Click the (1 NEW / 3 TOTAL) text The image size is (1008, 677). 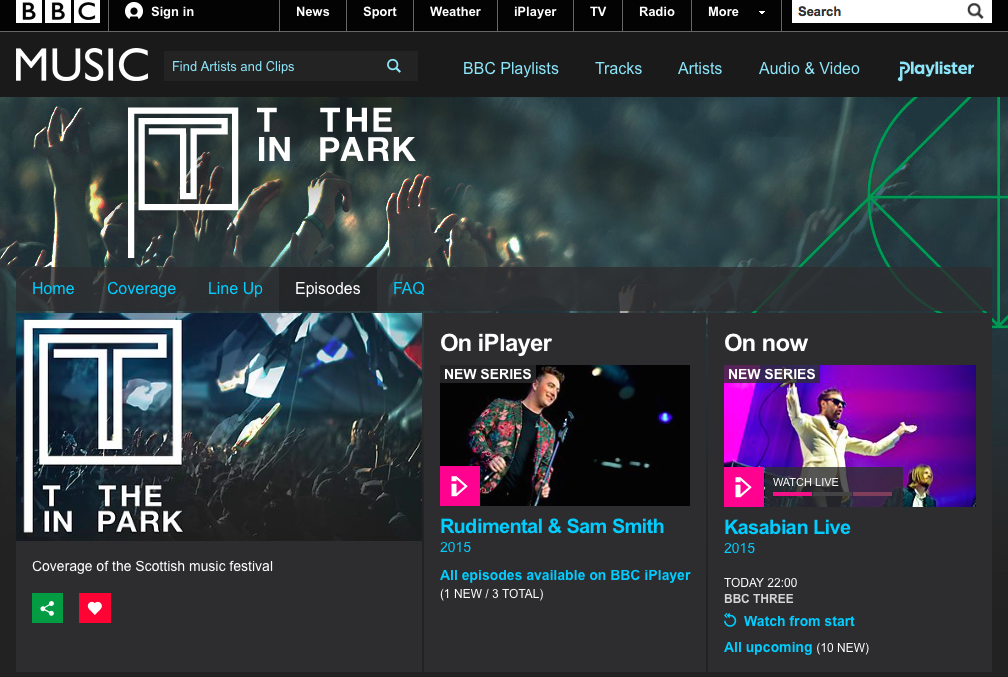pyautogui.click(x=492, y=594)
